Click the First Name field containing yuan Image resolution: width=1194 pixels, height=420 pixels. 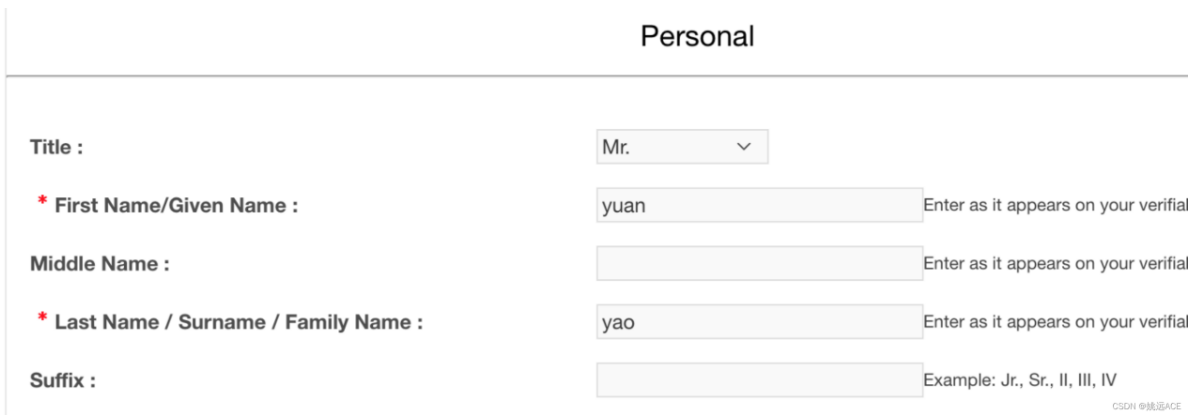(x=759, y=205)
